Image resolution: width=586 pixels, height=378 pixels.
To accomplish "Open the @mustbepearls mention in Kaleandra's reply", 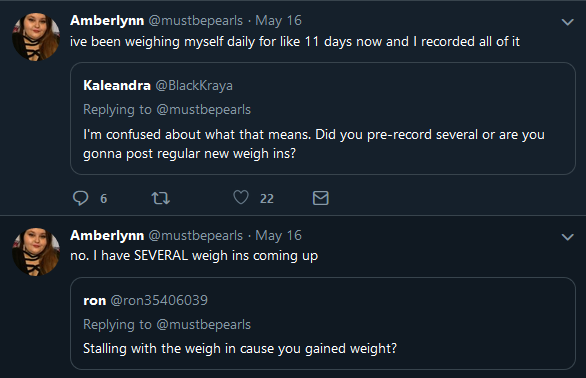I will (x=204, y=110).
